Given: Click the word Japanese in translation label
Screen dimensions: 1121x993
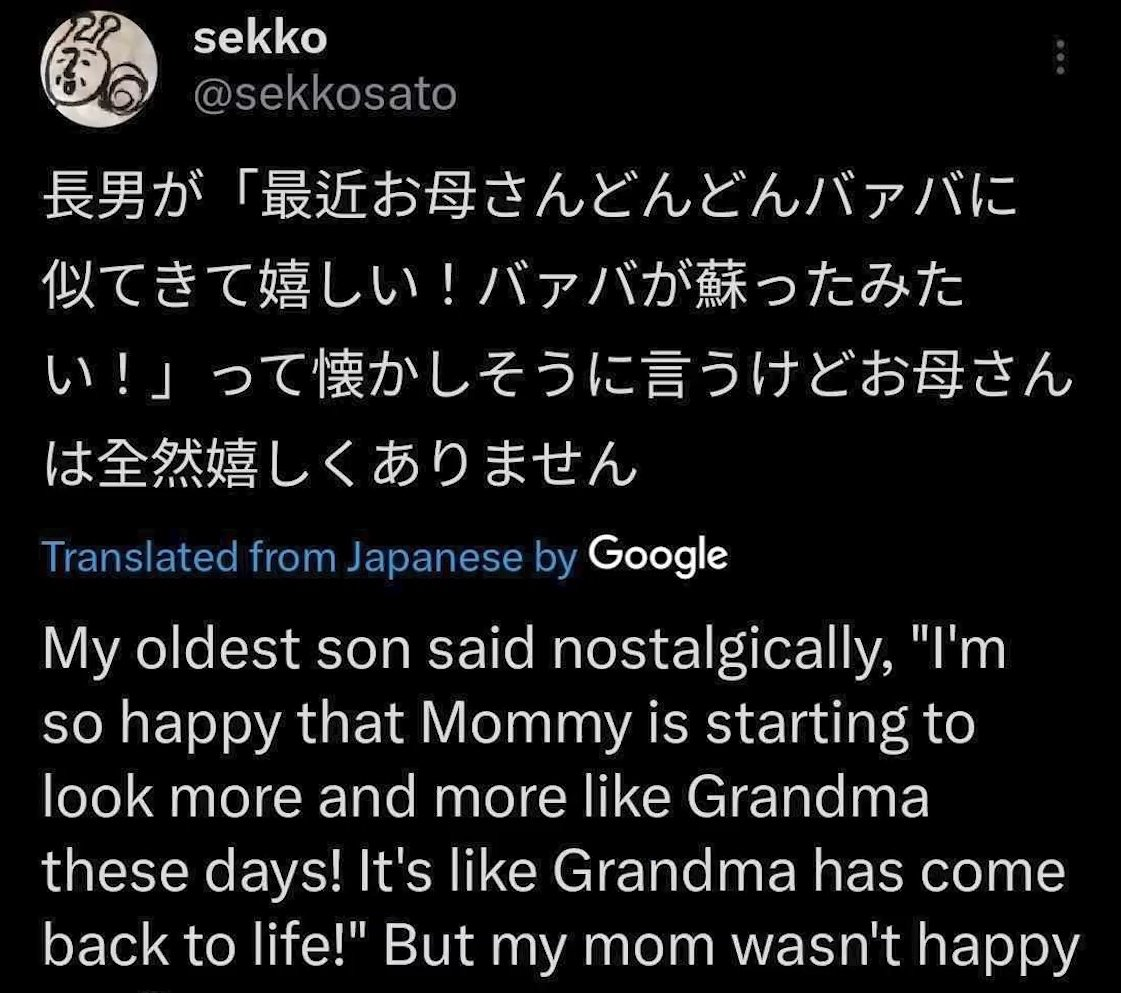Looking at the screenshot, I should [435, 558].
